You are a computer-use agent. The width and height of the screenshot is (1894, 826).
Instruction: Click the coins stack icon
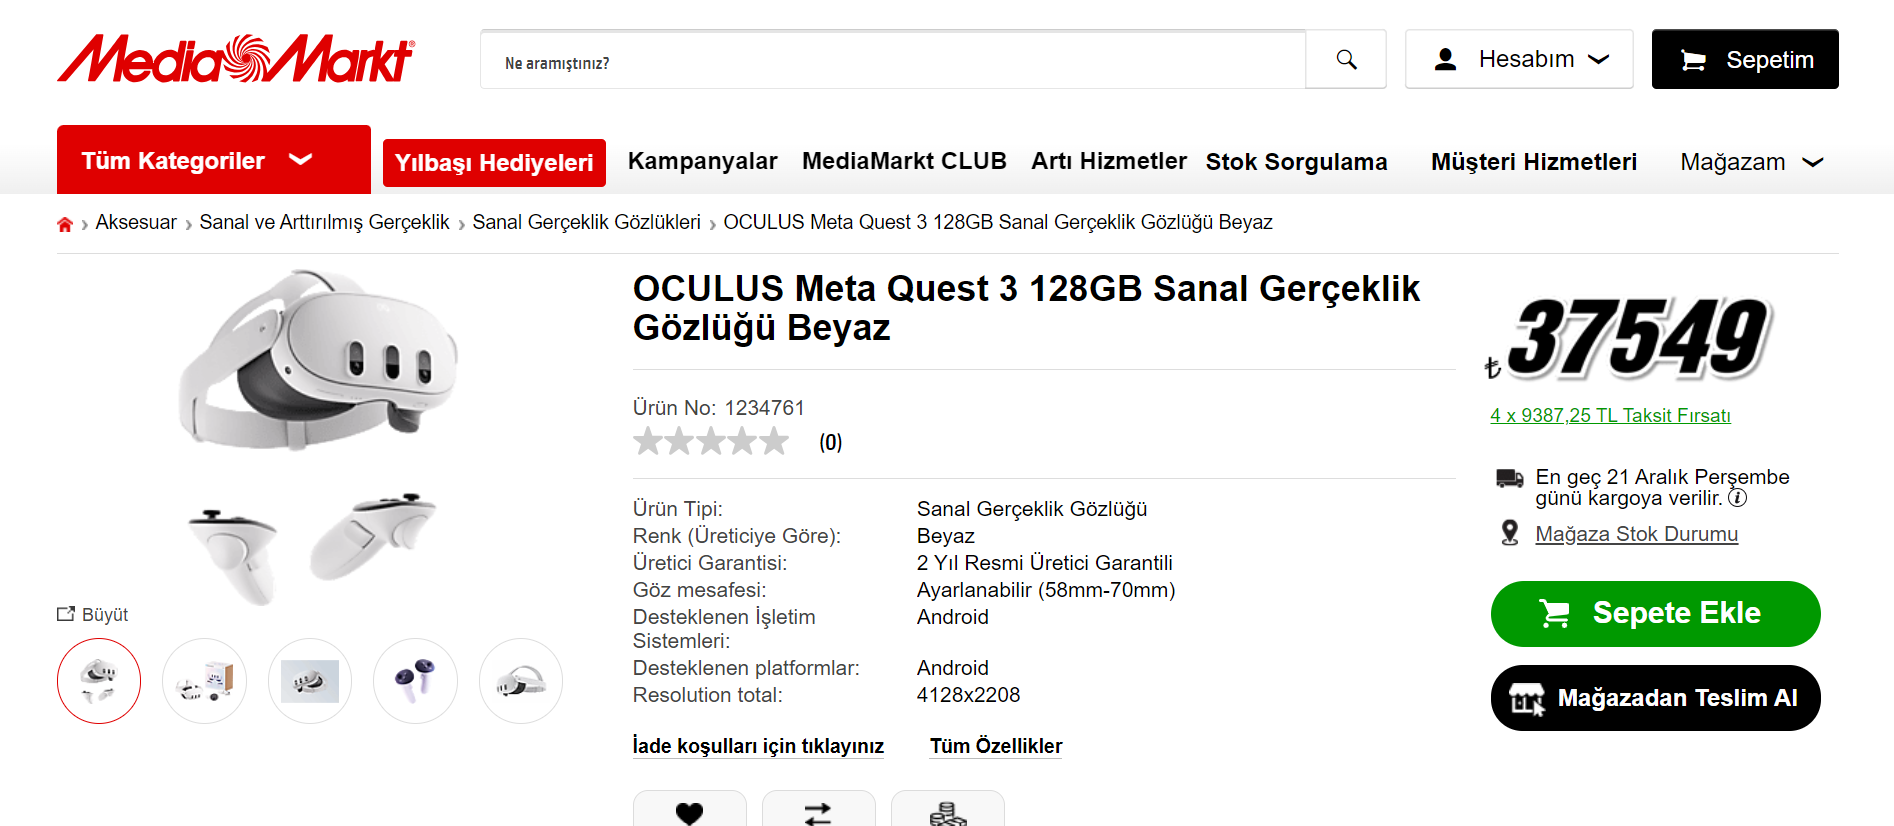point(947,812)
